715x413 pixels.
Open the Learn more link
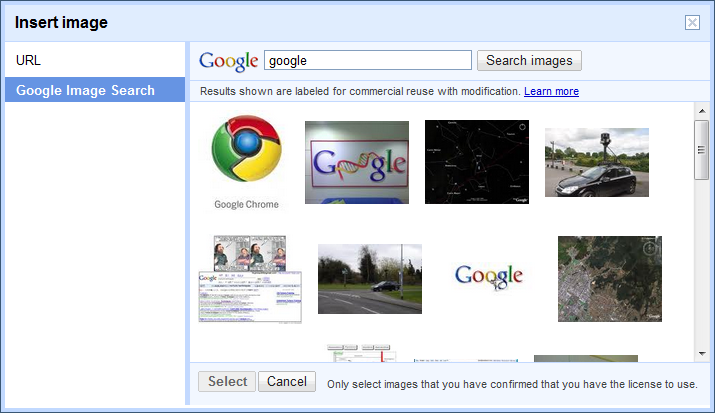point(551,91)
